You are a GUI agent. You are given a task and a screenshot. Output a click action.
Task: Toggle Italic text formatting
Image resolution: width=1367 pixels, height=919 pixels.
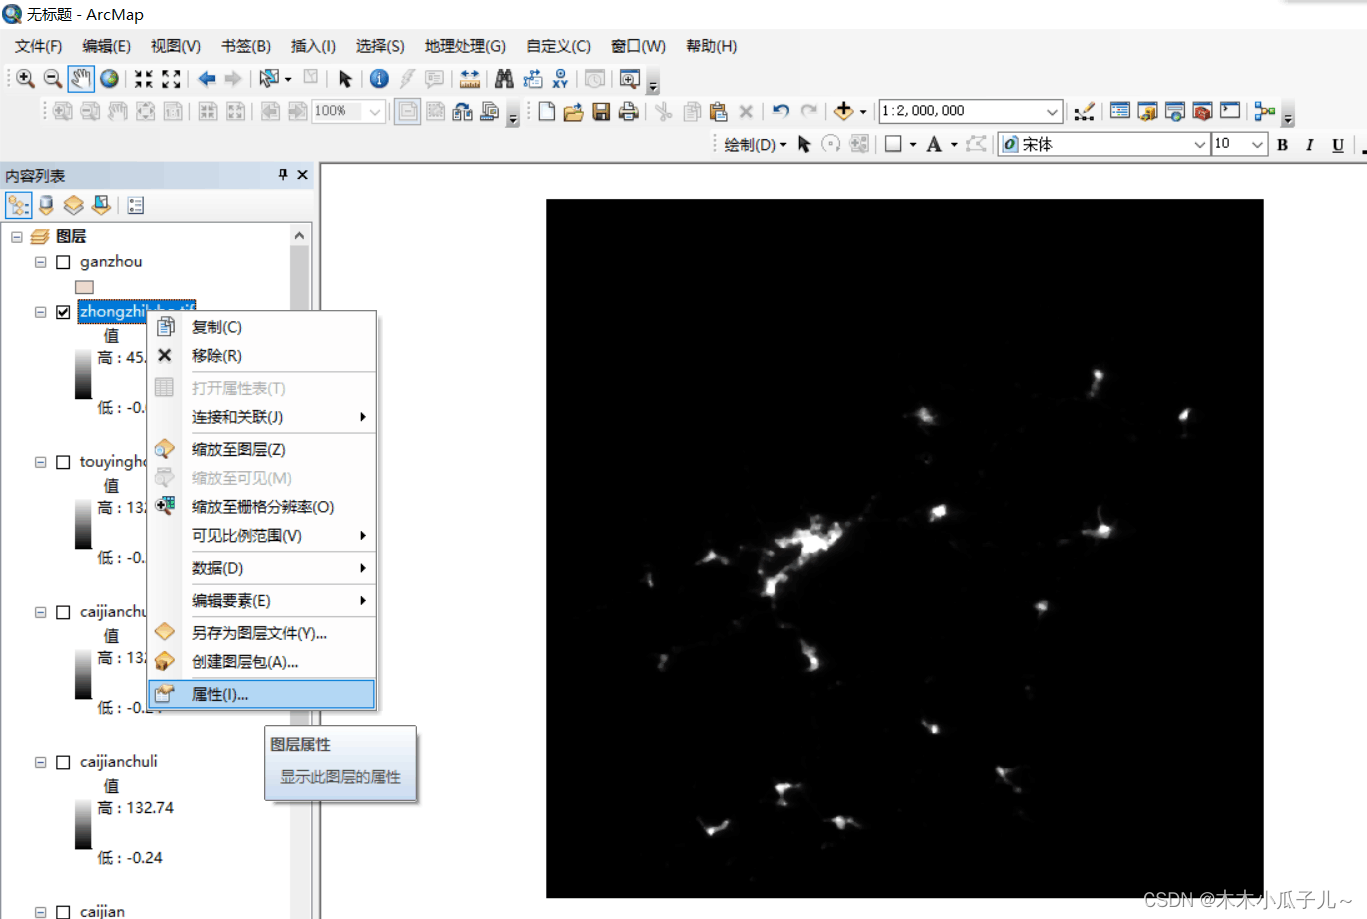1310,144
